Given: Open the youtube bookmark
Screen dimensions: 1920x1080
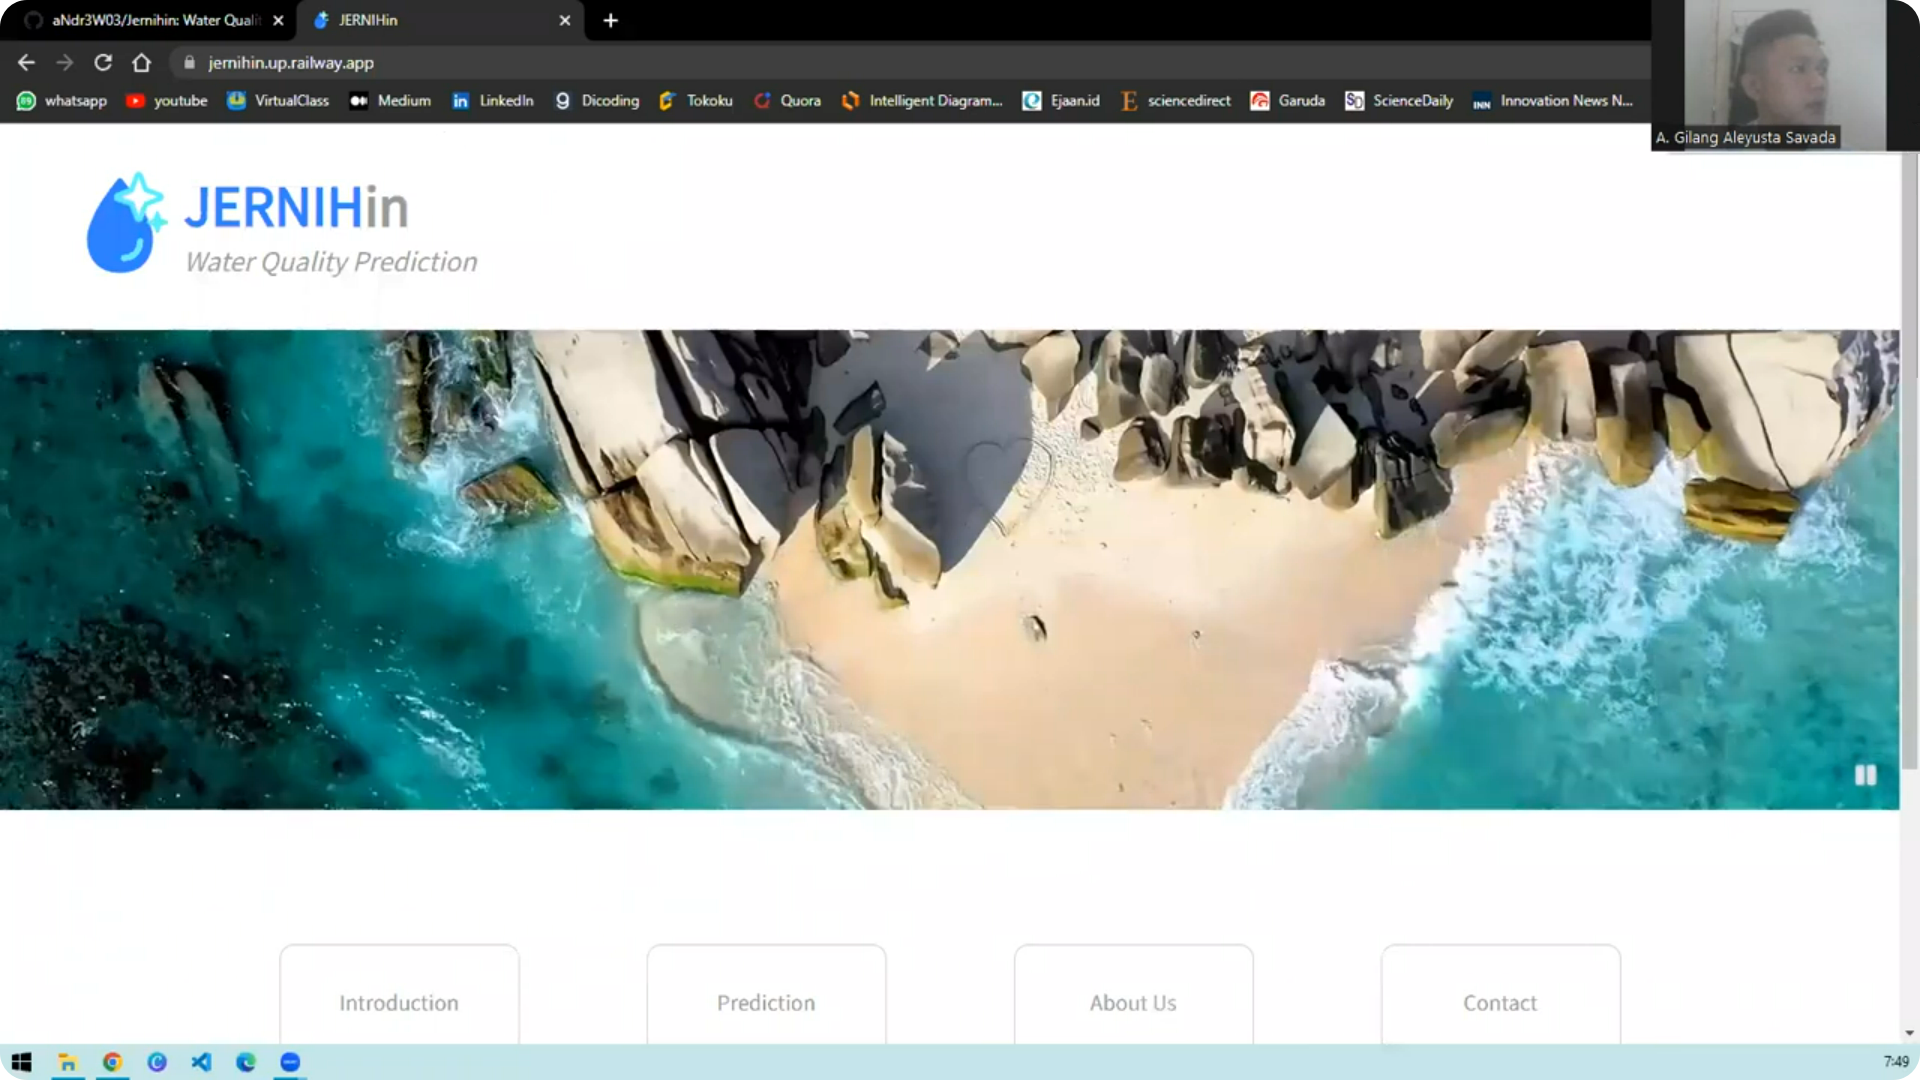Looking at the screenshot, I should 167,101.
